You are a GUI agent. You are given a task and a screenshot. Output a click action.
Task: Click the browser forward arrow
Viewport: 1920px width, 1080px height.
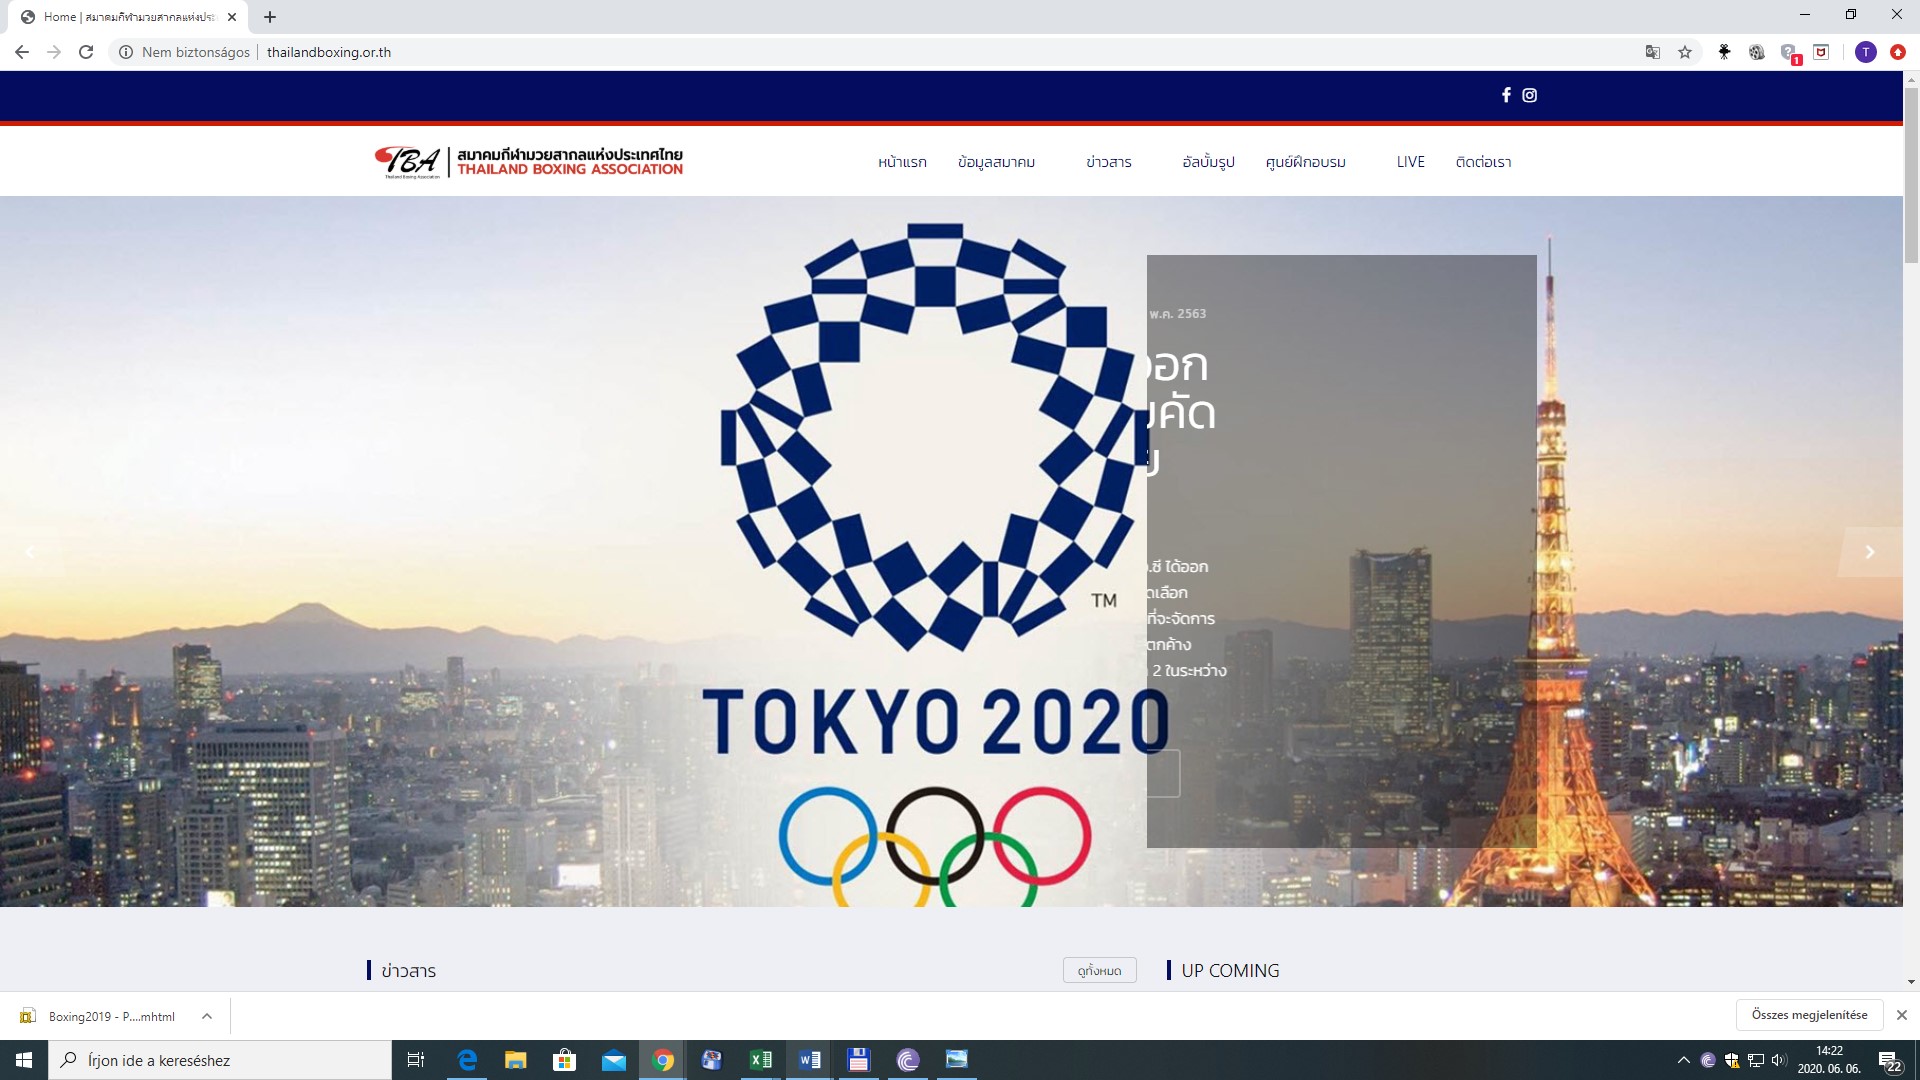click(54, 52)
